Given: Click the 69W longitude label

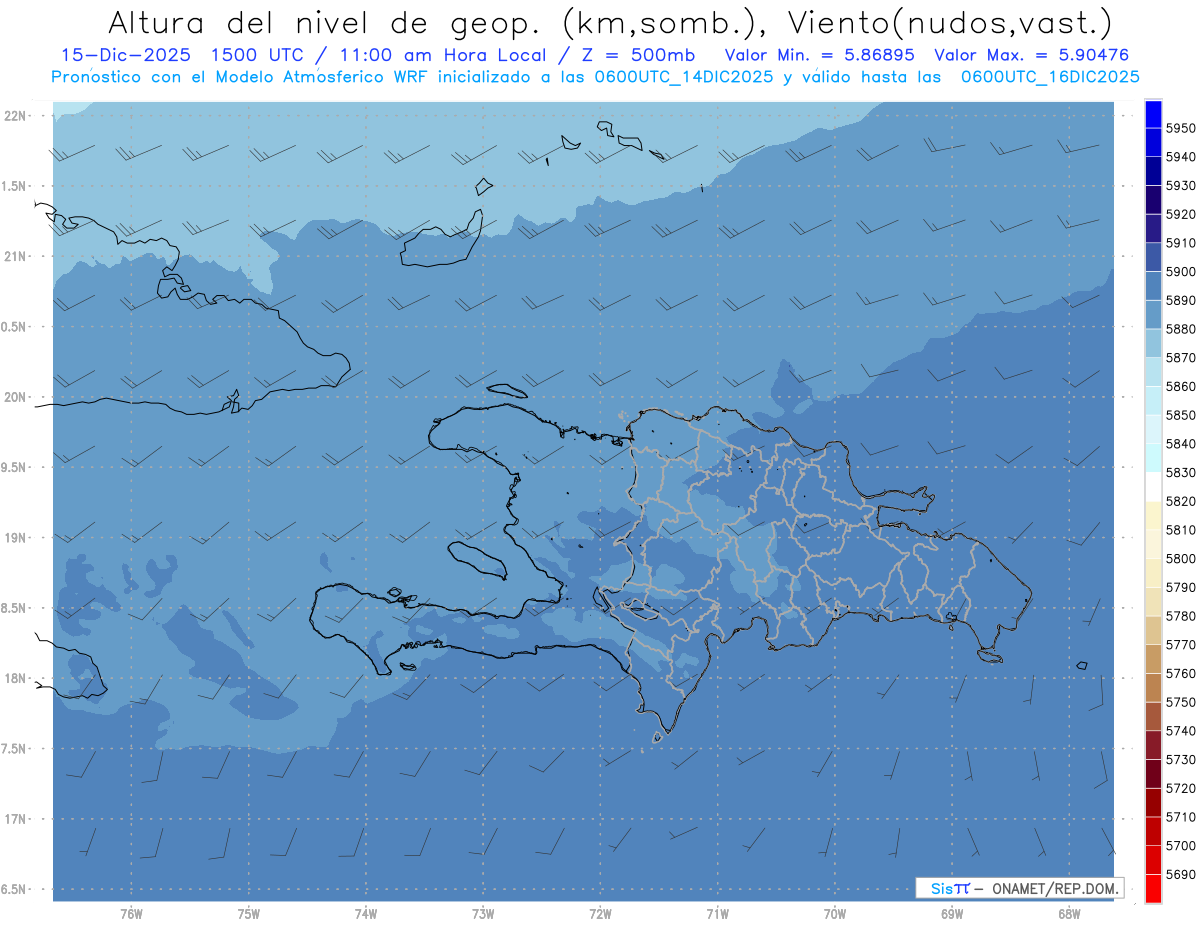Looking at the screenshot, I should point(952,914).
